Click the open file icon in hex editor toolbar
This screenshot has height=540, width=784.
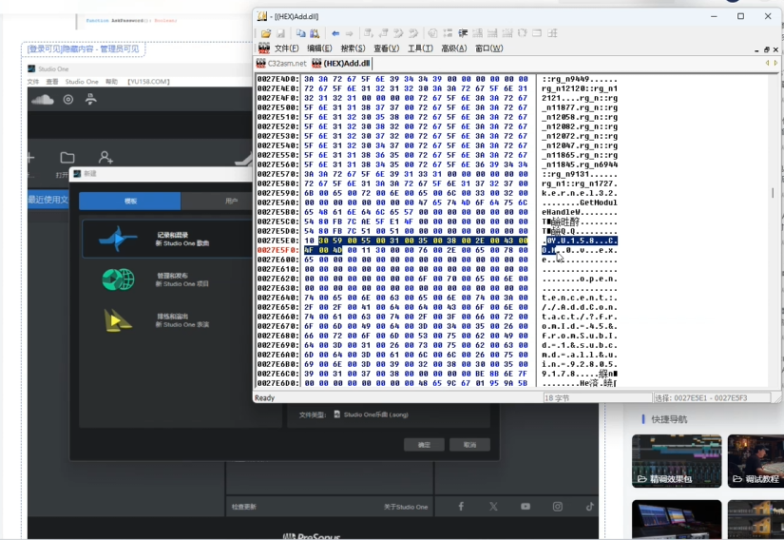point(266,33)
